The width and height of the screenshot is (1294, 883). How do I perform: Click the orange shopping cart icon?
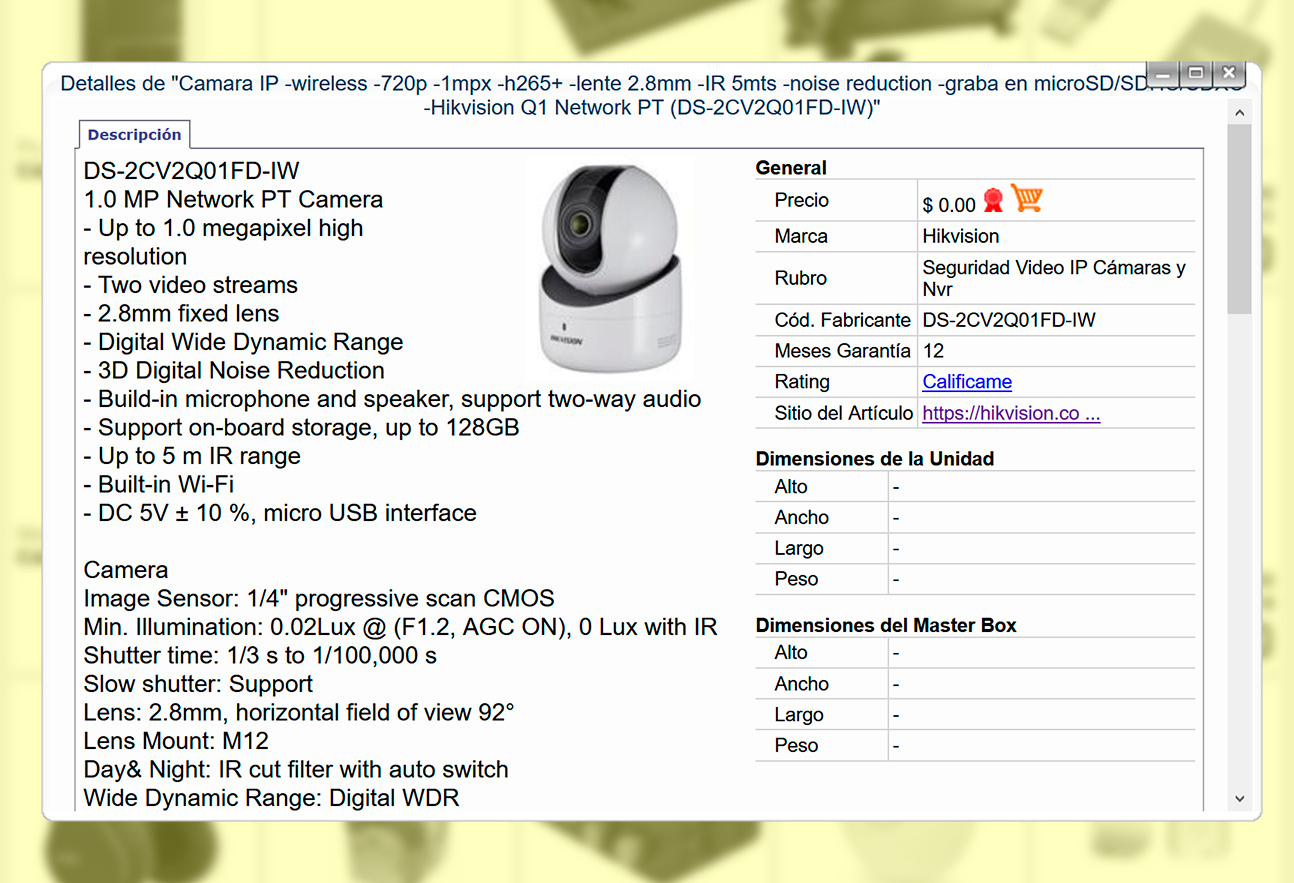coord(1026,198)
